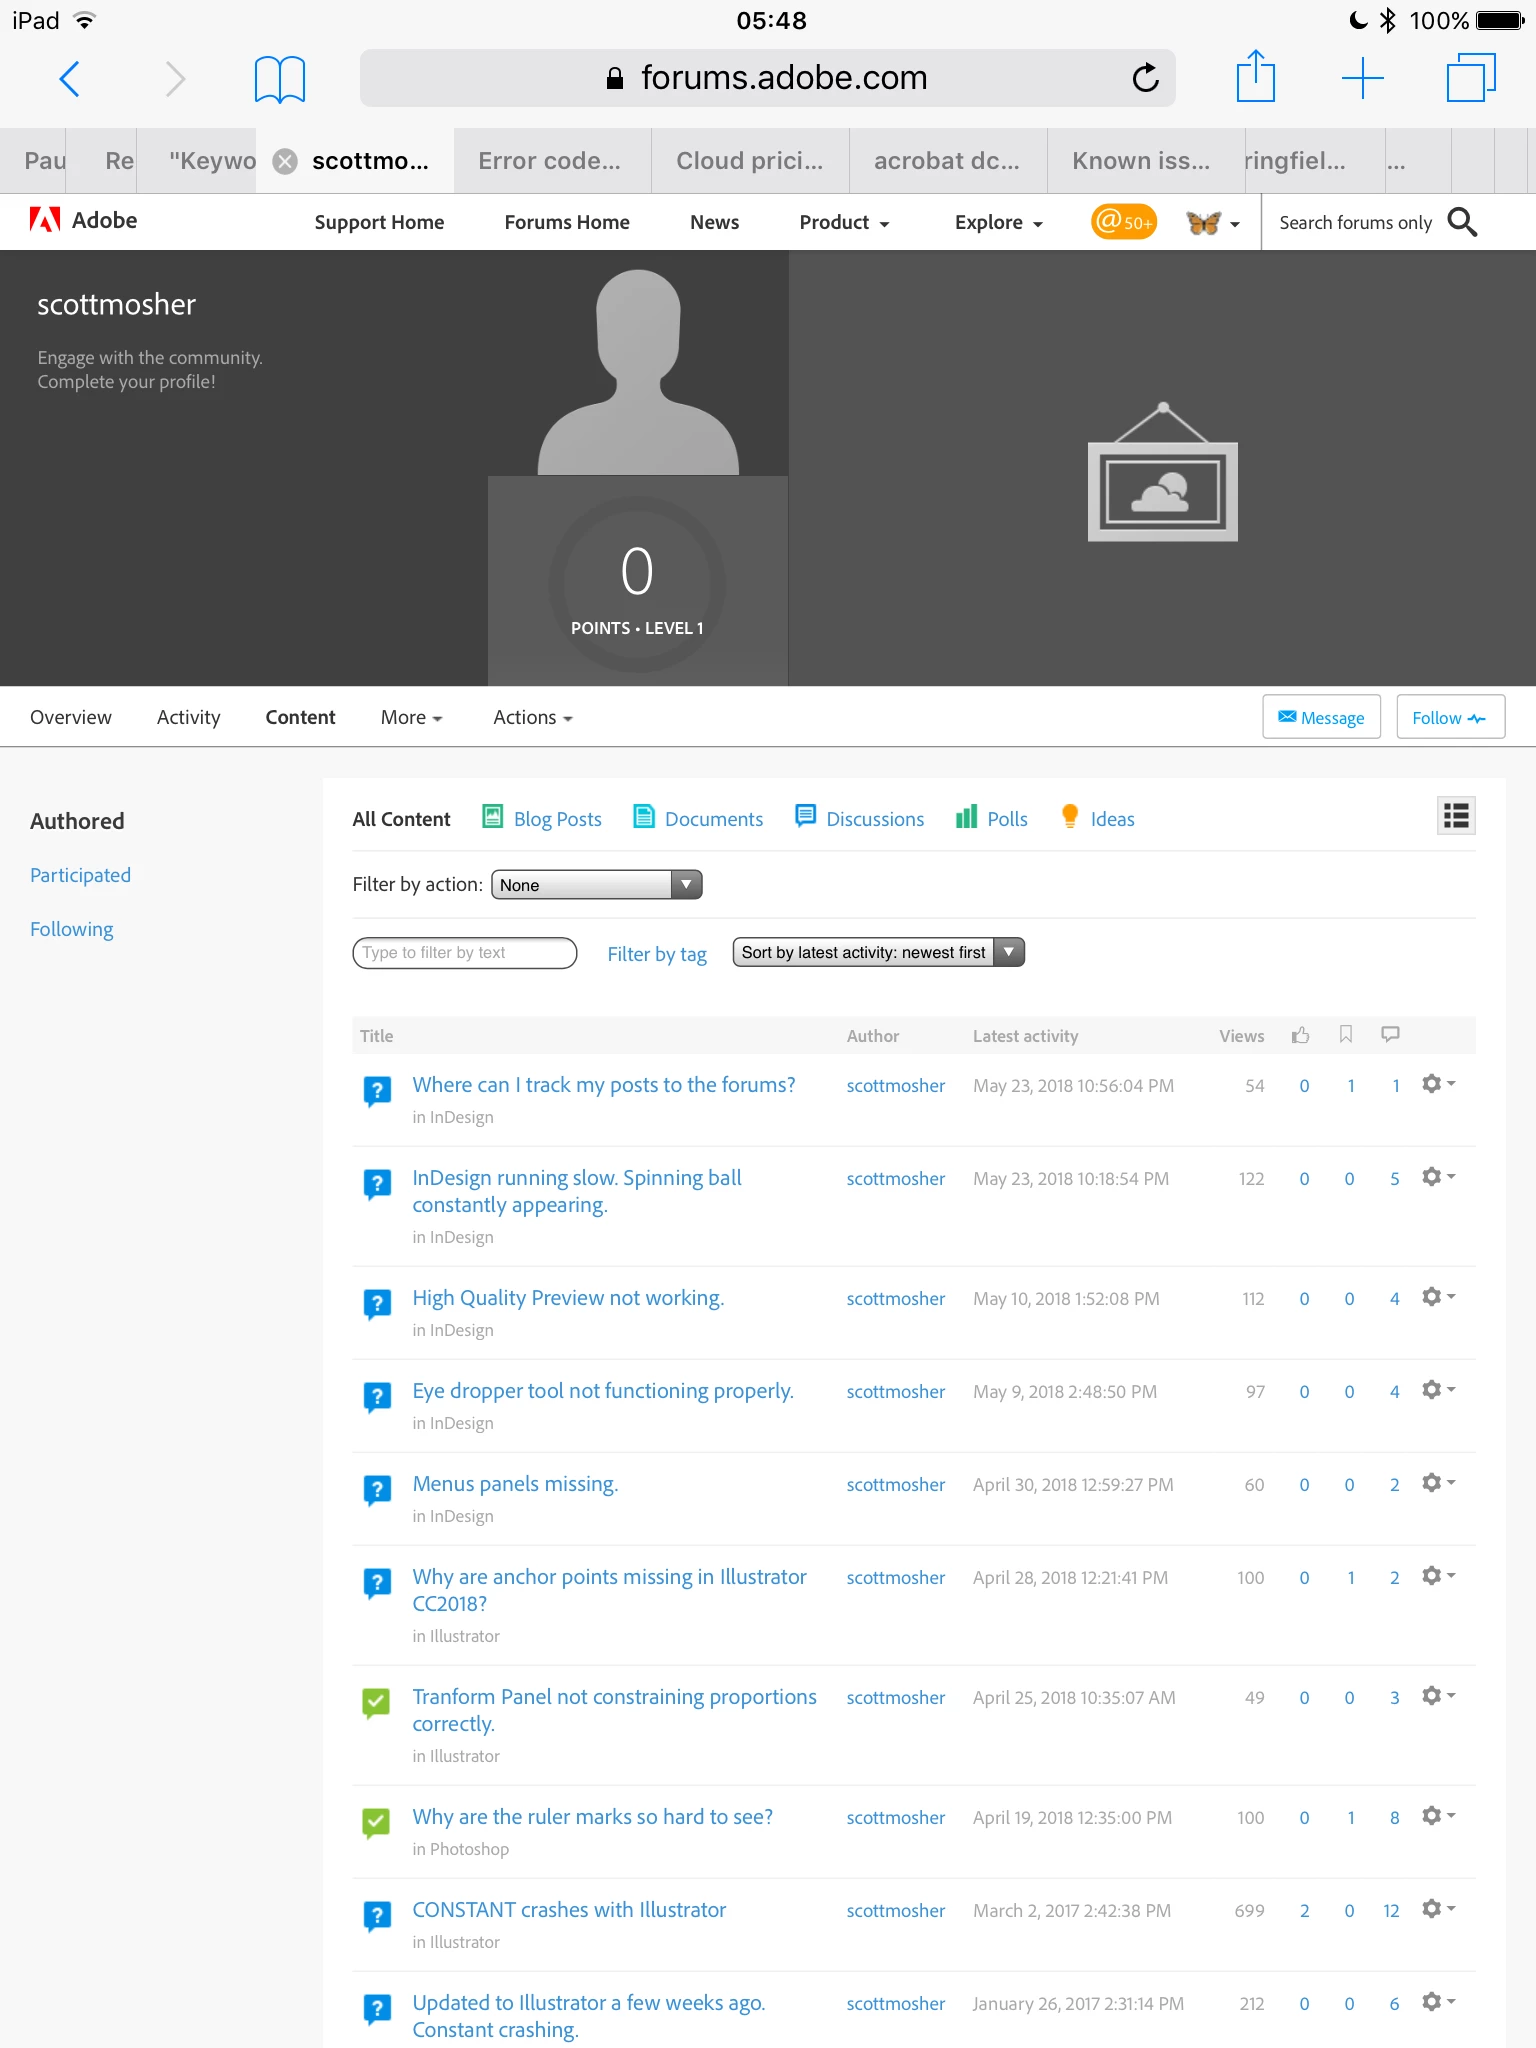Open the Sort by latest activity dropdown
The width and height of the screenshot is (1536, 2048).
(878, 952)
